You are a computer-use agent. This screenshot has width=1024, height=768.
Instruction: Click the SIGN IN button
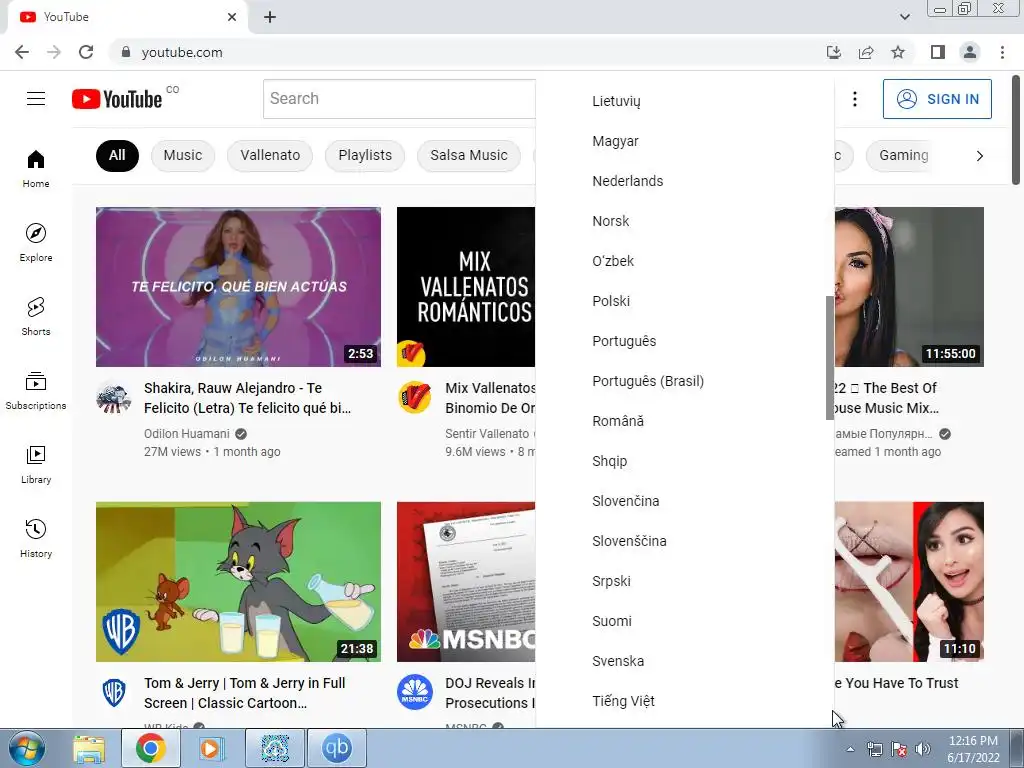coord(937,99)
